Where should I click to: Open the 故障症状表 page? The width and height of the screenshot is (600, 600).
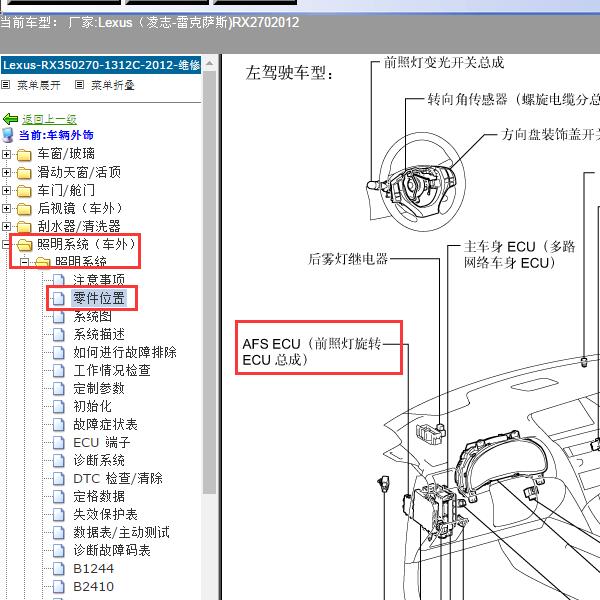(105, 424)
